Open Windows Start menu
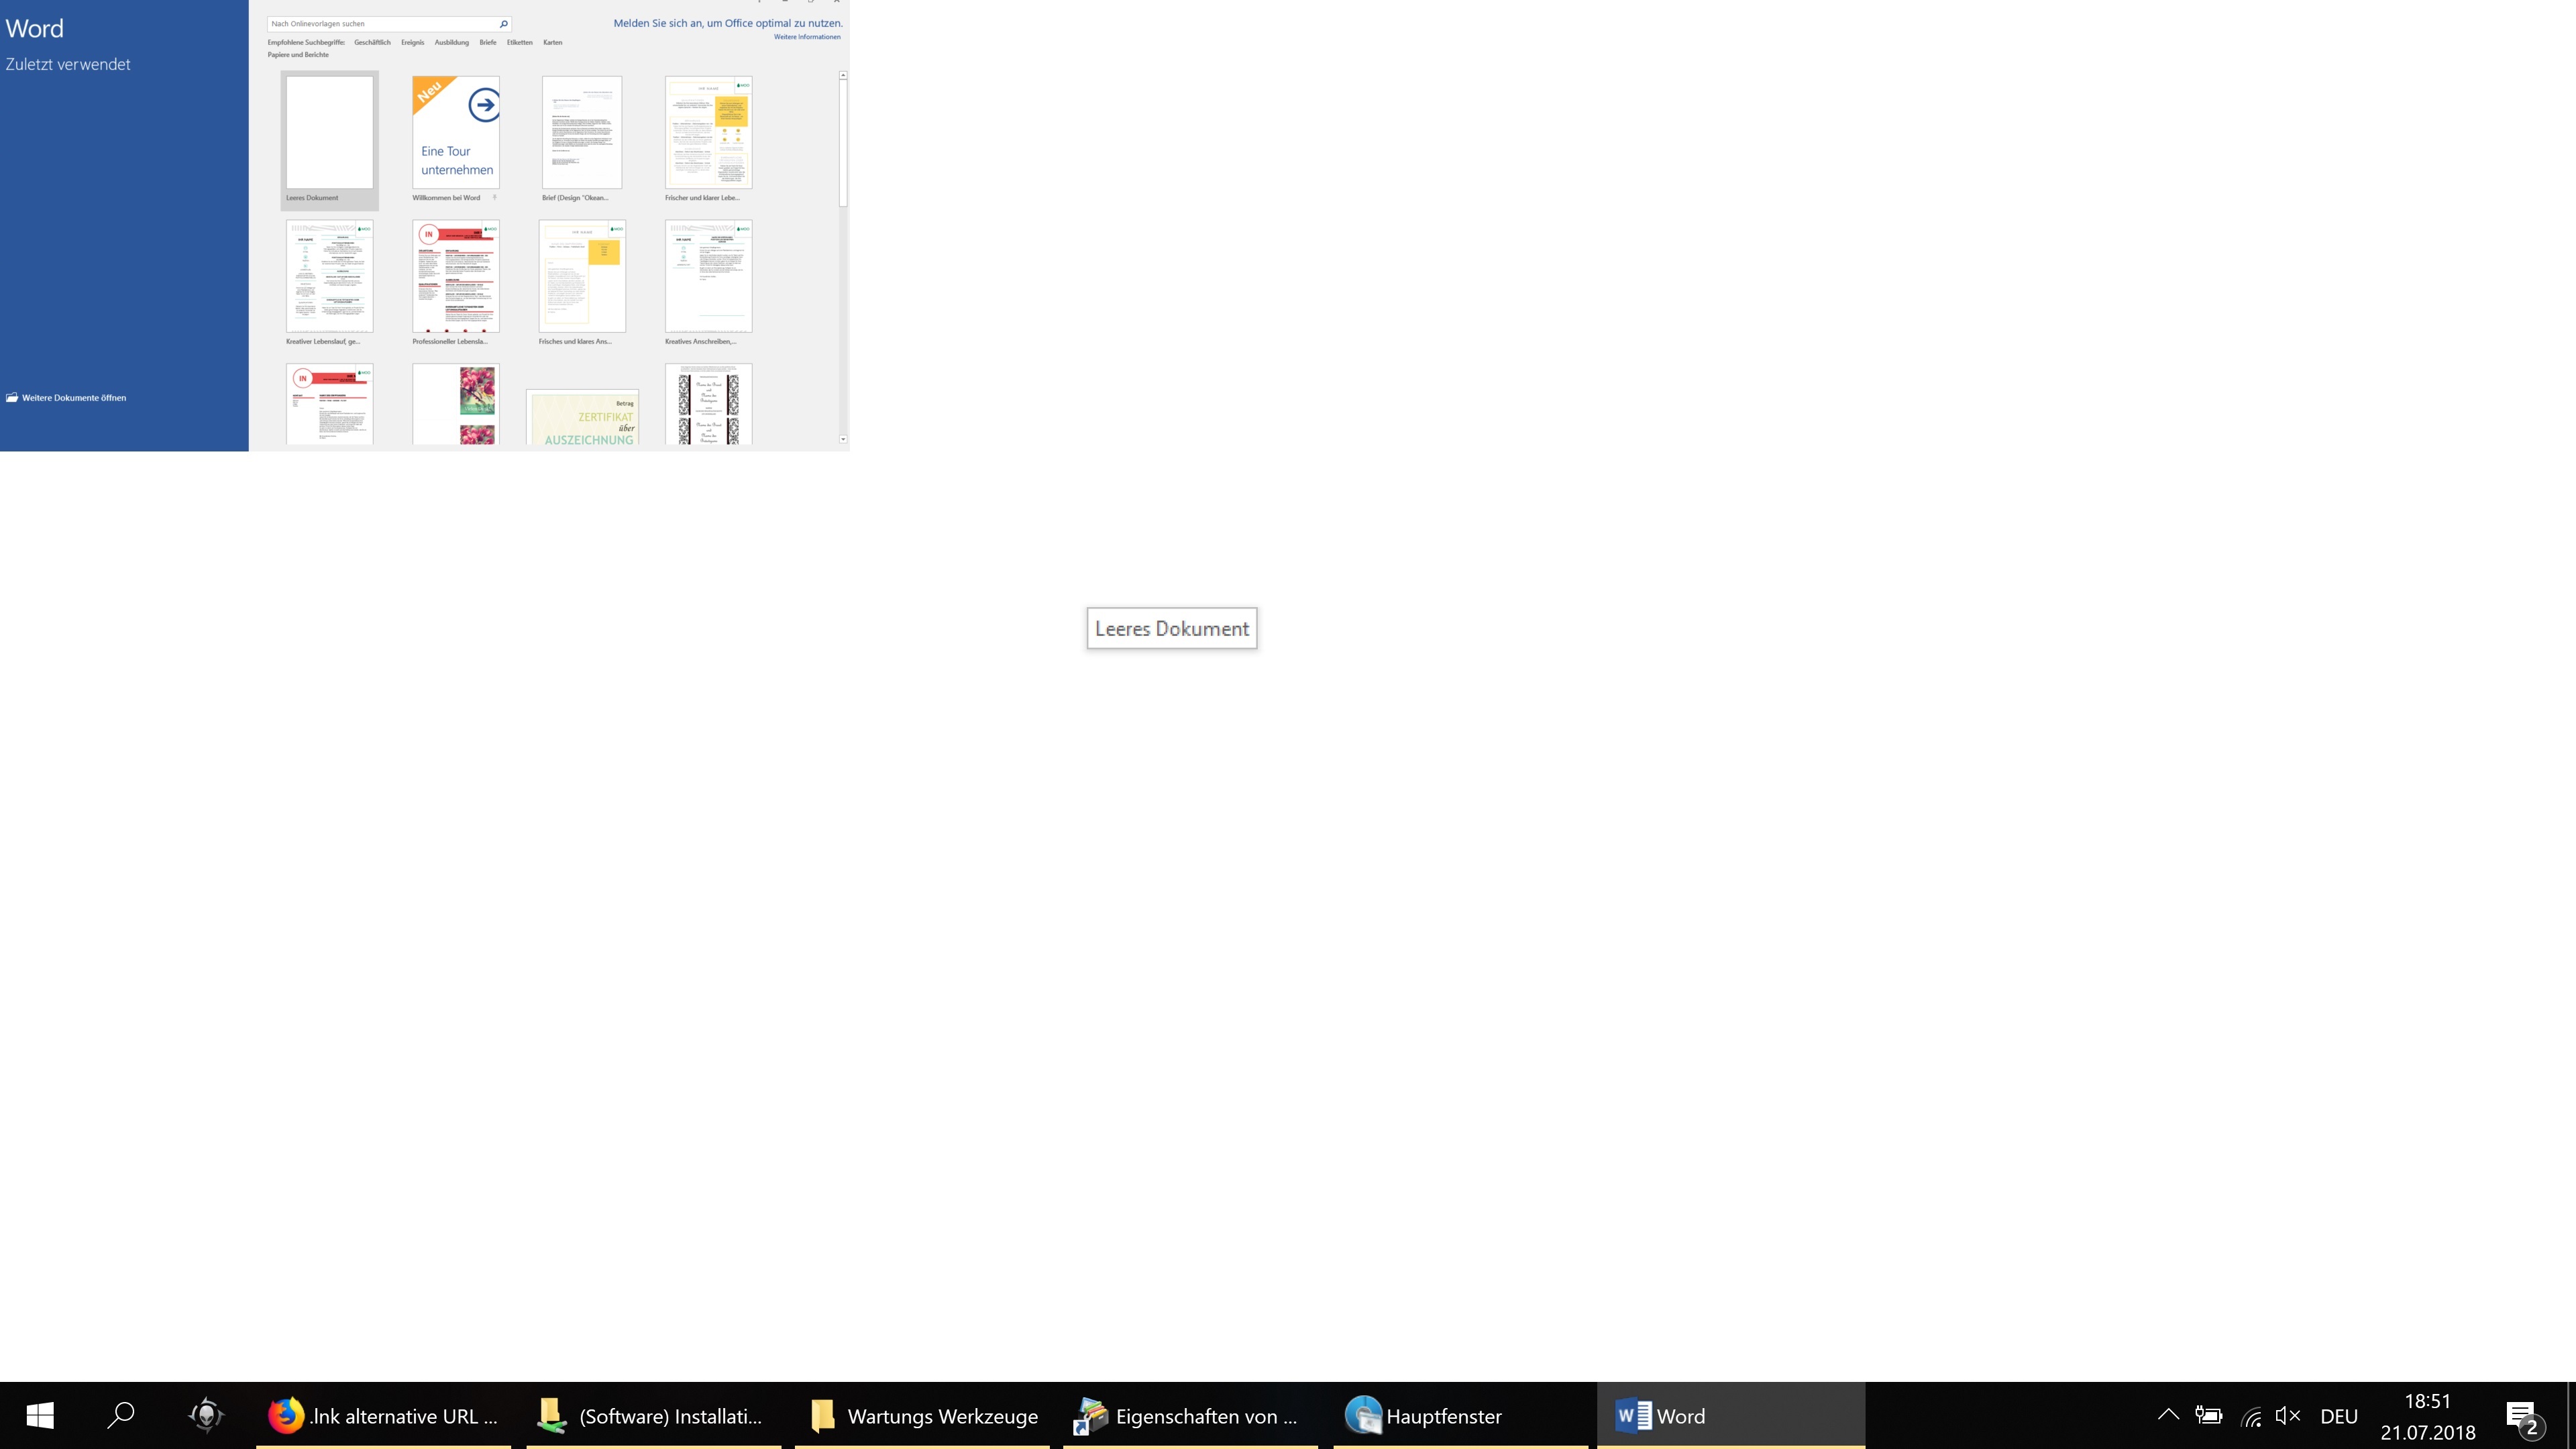Screen dimensions: 2576x1449 click(x=40, y=1415)
